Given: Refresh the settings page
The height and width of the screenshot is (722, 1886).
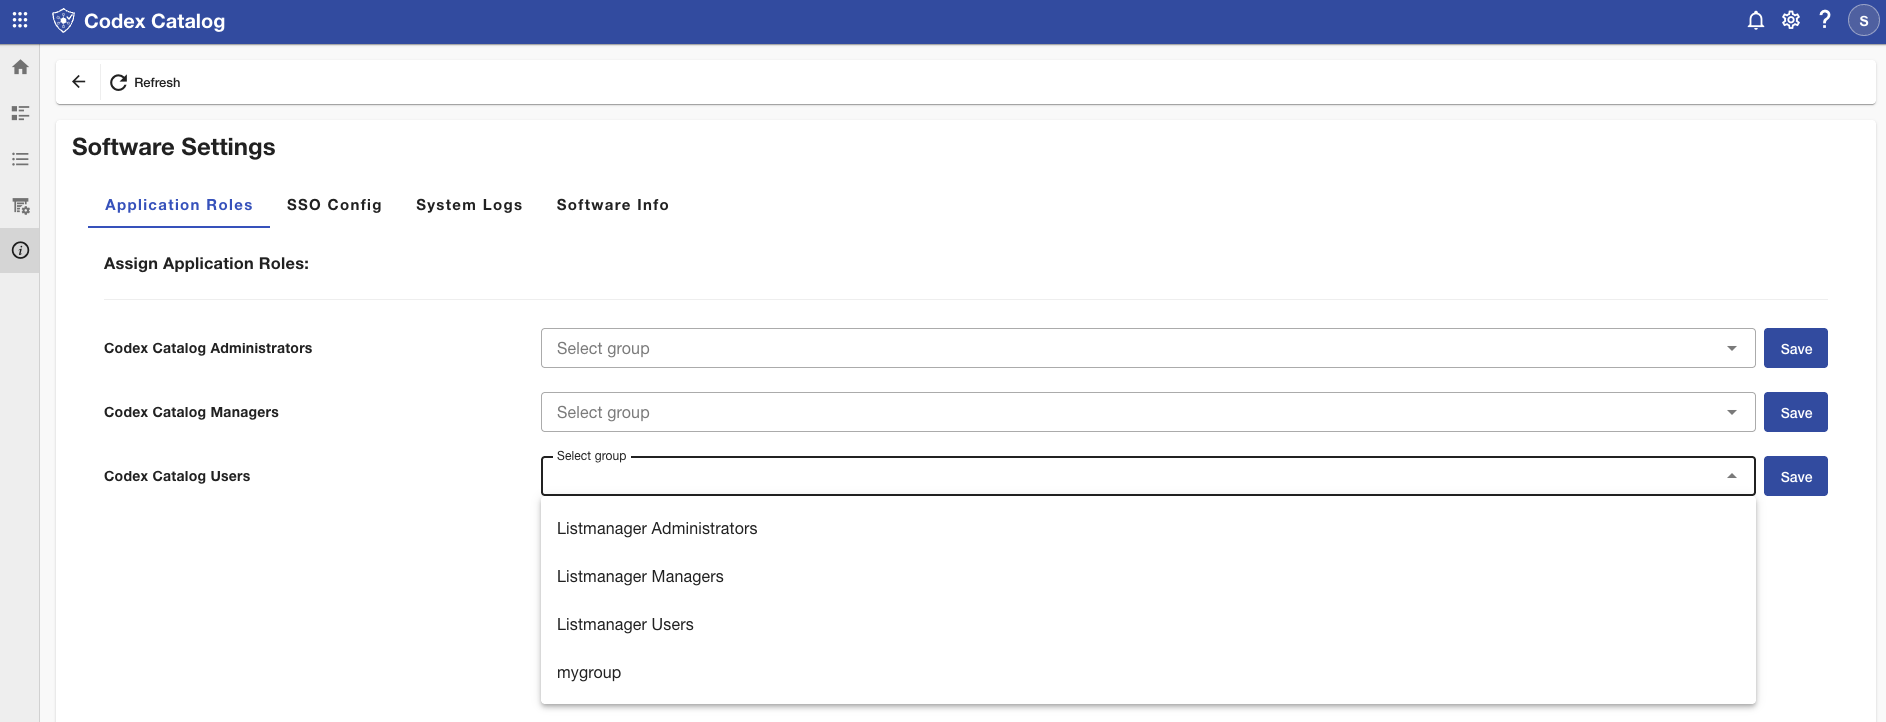Looking at the screenshot, I should tap(145, 82).
